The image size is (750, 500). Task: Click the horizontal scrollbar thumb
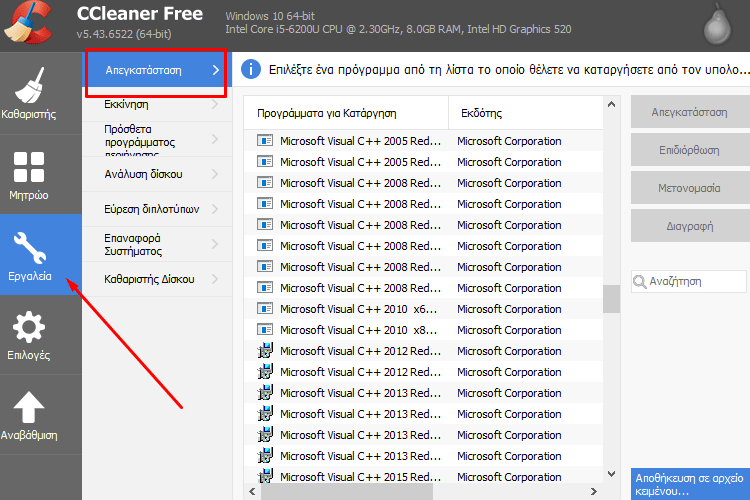coord(347,491)
